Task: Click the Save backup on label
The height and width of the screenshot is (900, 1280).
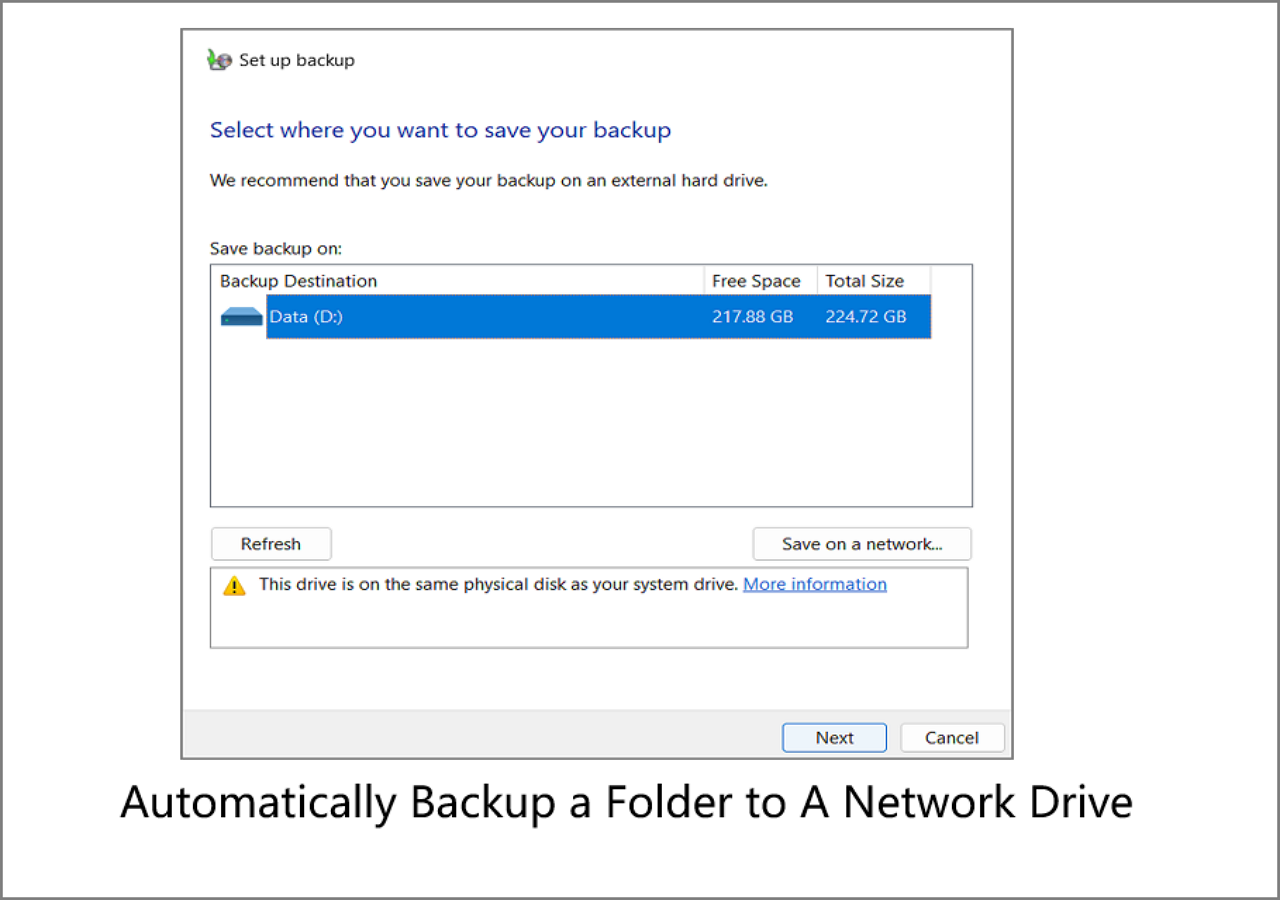Action: pyautogui.click(x=276, y=248)
